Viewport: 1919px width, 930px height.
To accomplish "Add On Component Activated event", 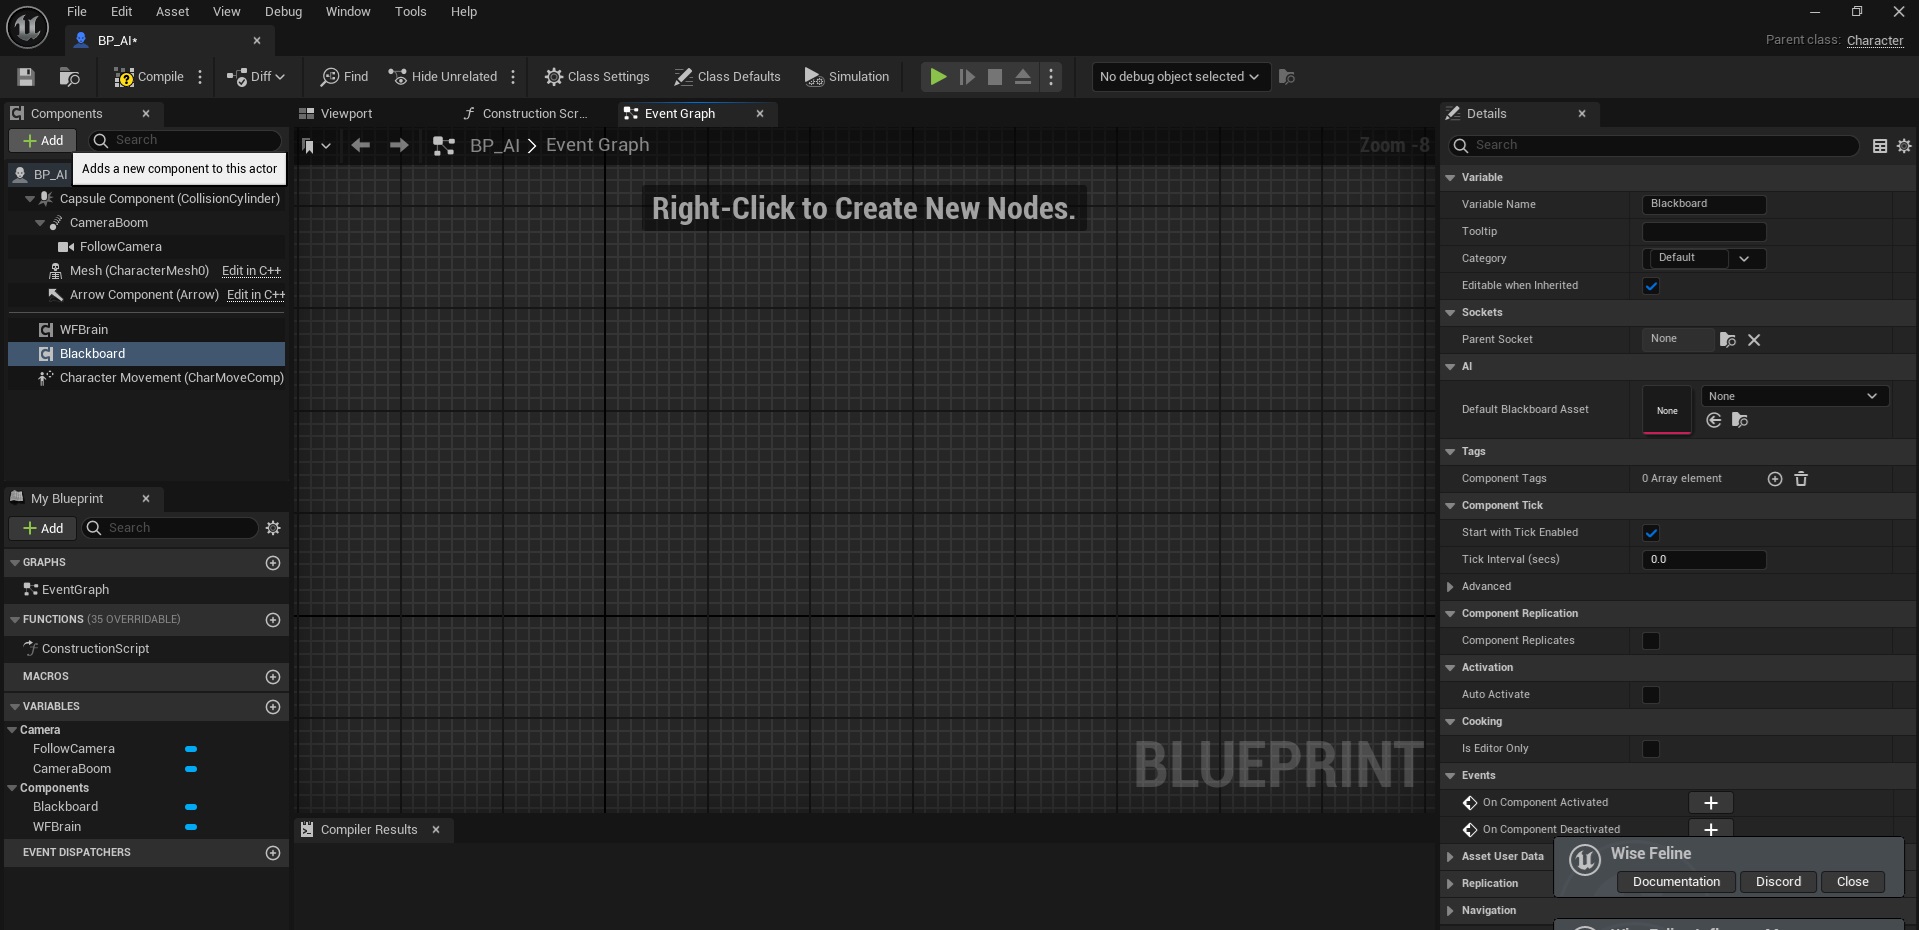I will coord(1710,803).
